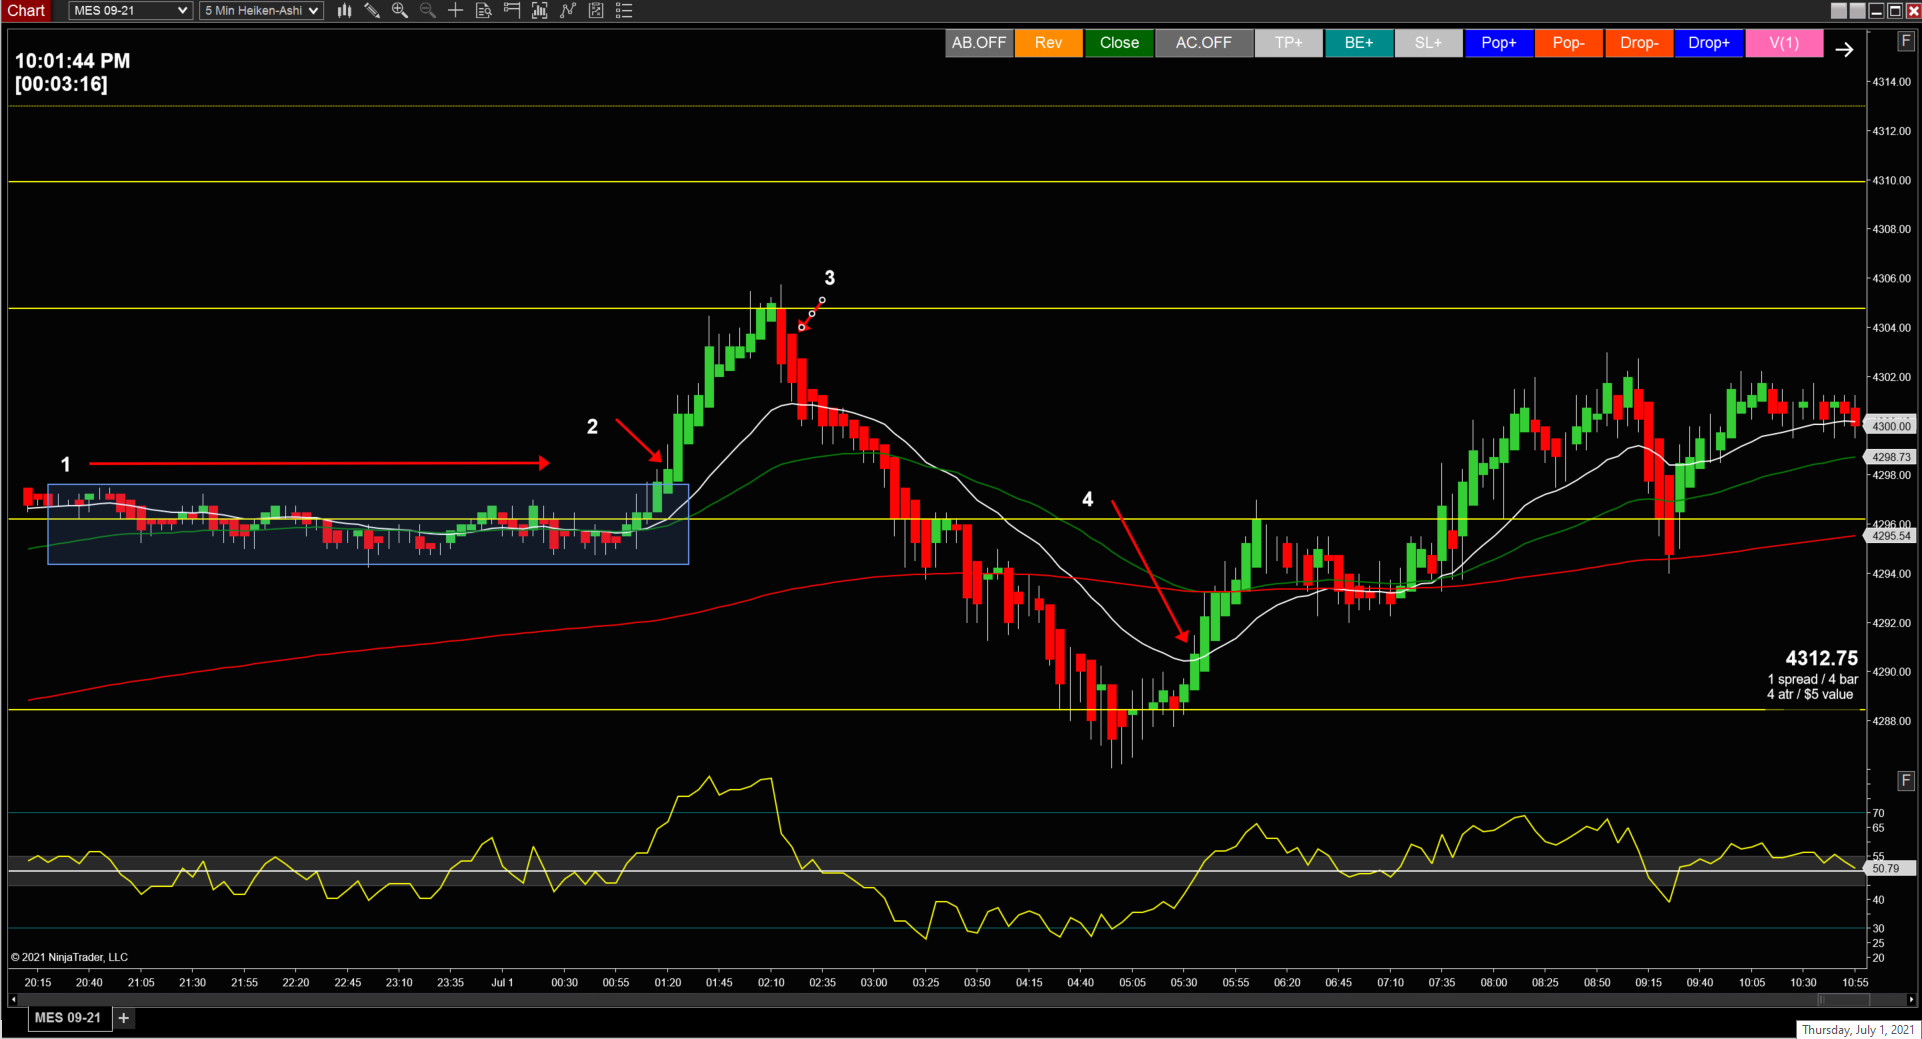Click the 4295.54 price marker on scale
This screenshot has width=1922, height=1039.
pyautogui.click(x=1890, y=536)
